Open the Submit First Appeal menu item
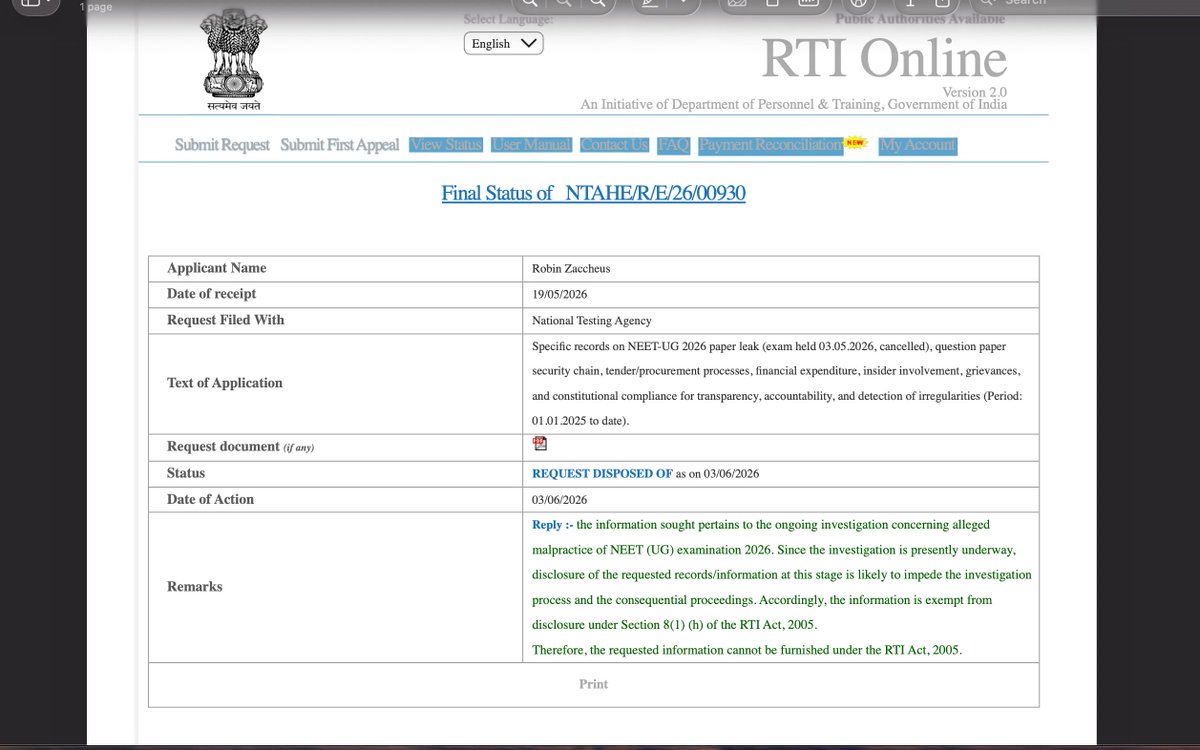The image size is (1200, 750). pyautogui.click(x=340, y=145)
